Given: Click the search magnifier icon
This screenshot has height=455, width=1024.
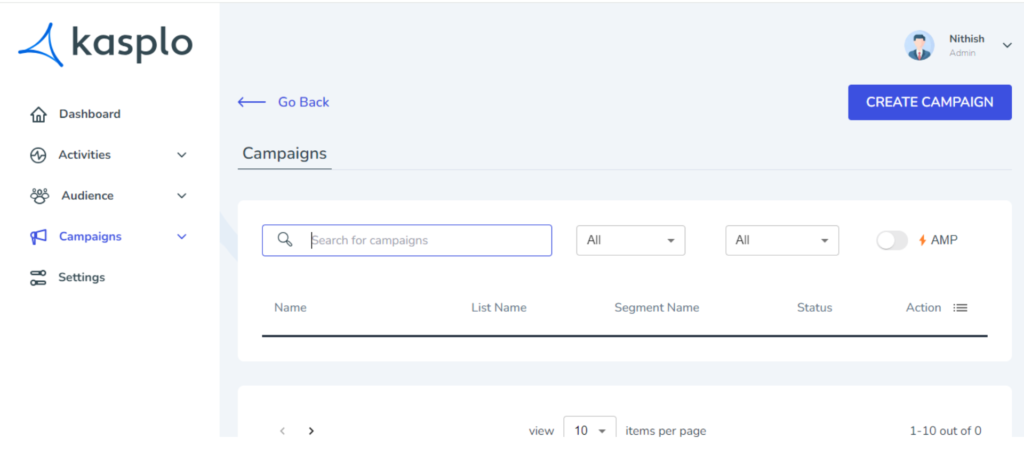Looking at the screenshot, I should click(x=285, y=239).
